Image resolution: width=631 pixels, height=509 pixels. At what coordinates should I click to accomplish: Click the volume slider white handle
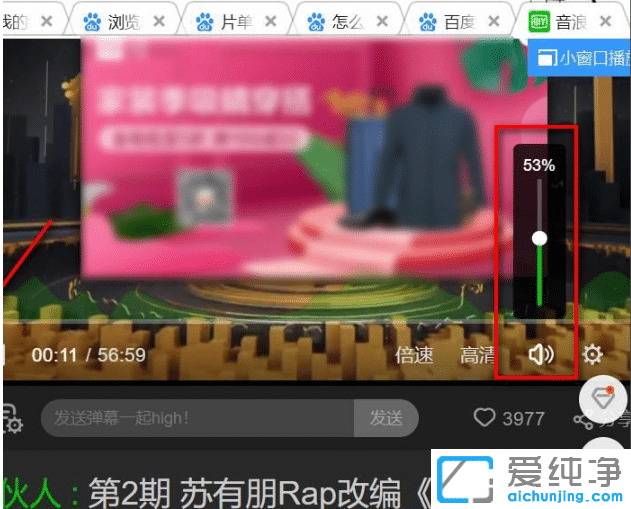(x=539, y=238)
